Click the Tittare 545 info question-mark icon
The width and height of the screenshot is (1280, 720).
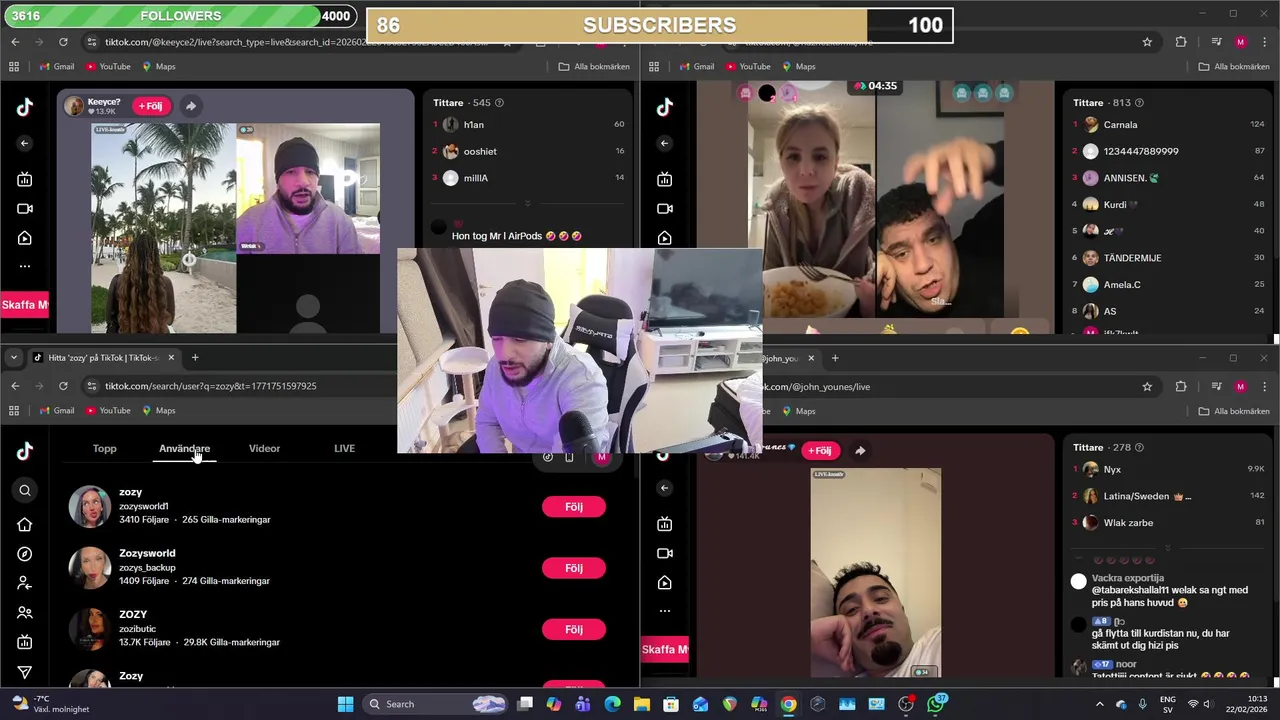[499, 102]
